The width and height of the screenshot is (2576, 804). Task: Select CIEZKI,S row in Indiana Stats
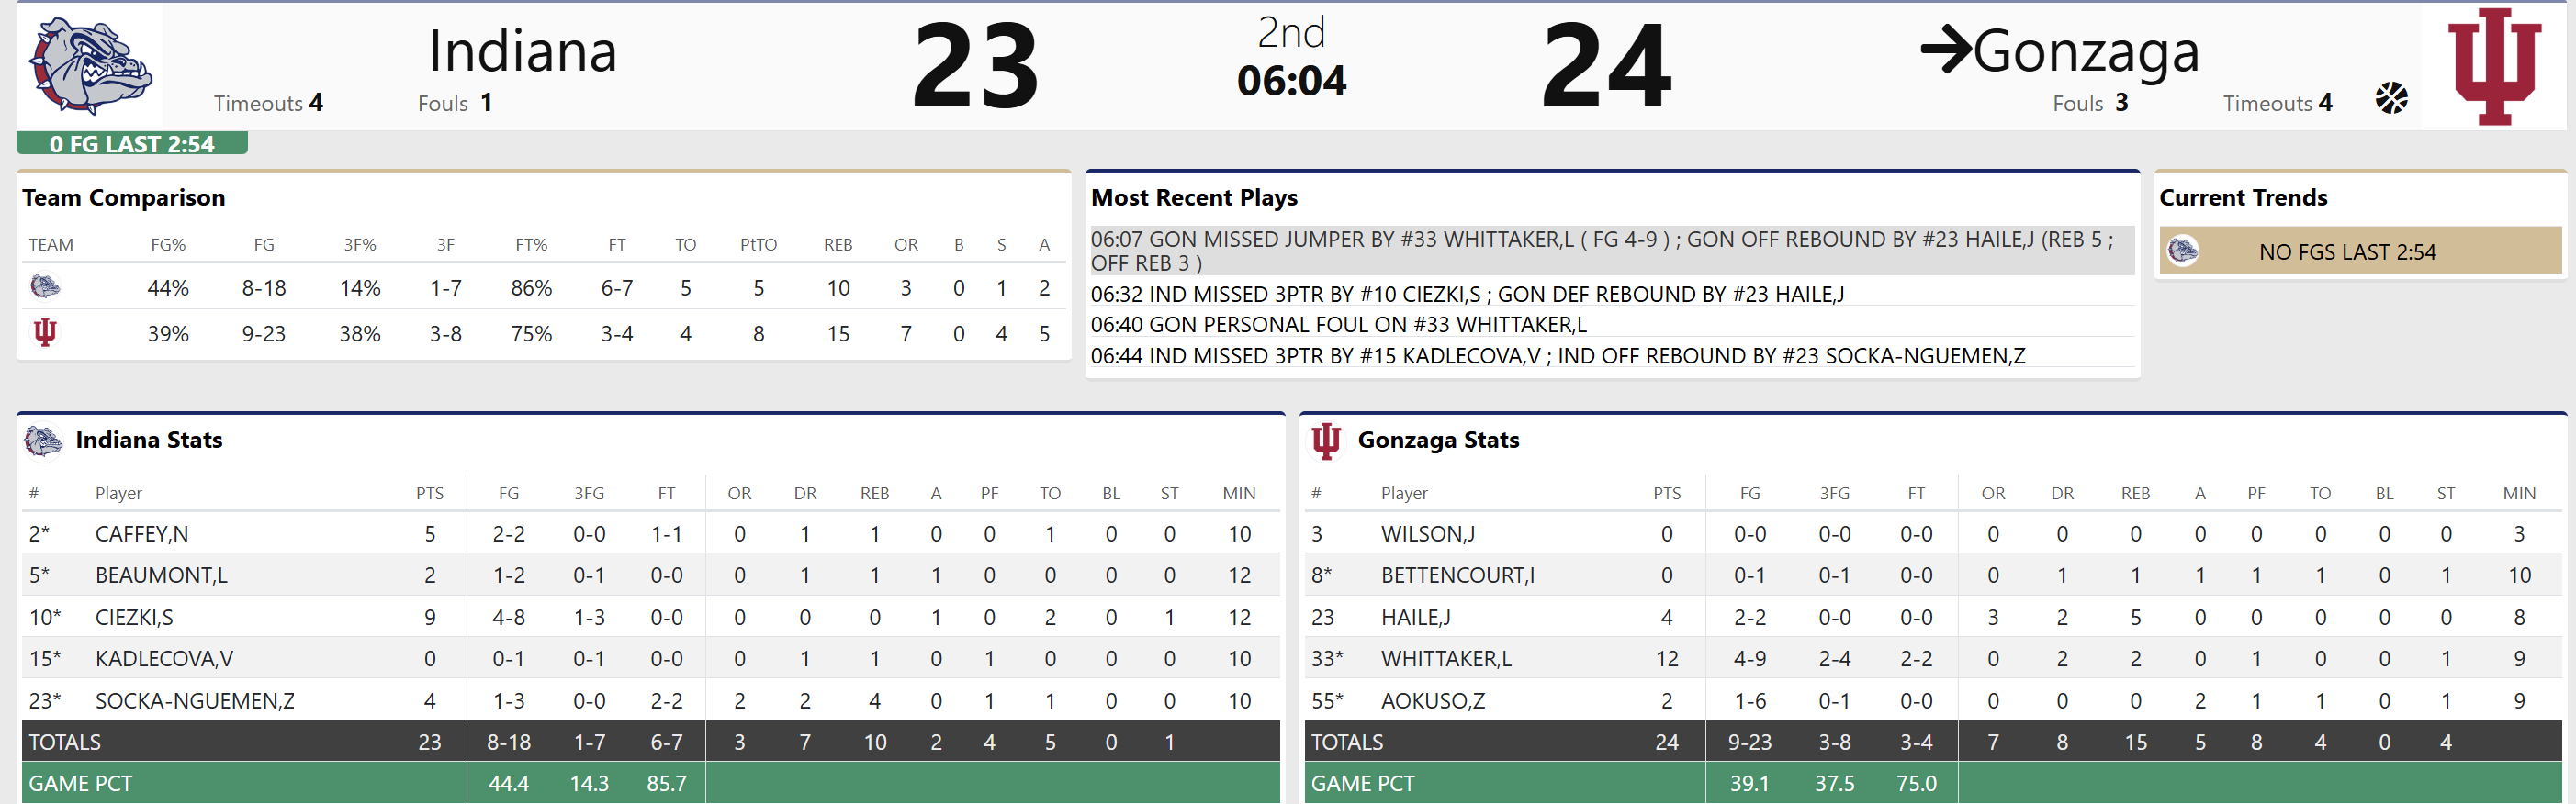click(x=134, y=617)
